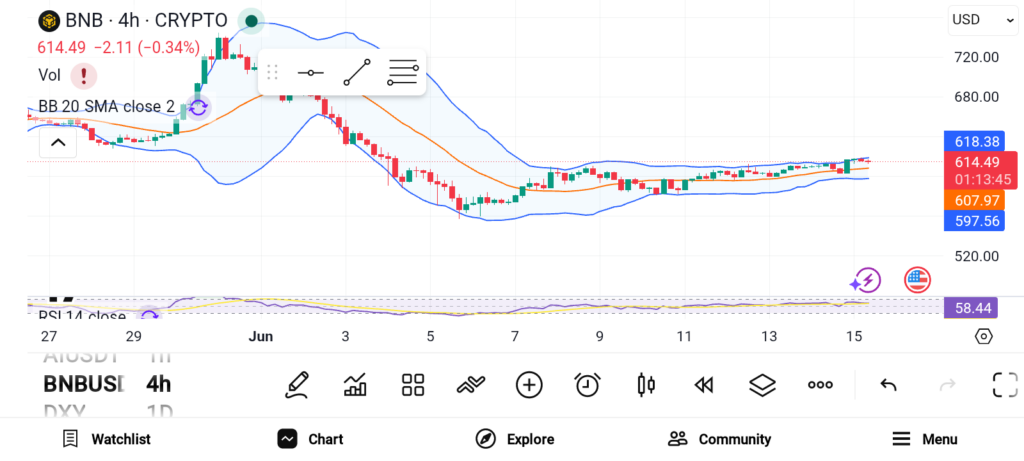Click the orange 607.97 basis price label
The image size is (1024, 461).
(974, 200)
